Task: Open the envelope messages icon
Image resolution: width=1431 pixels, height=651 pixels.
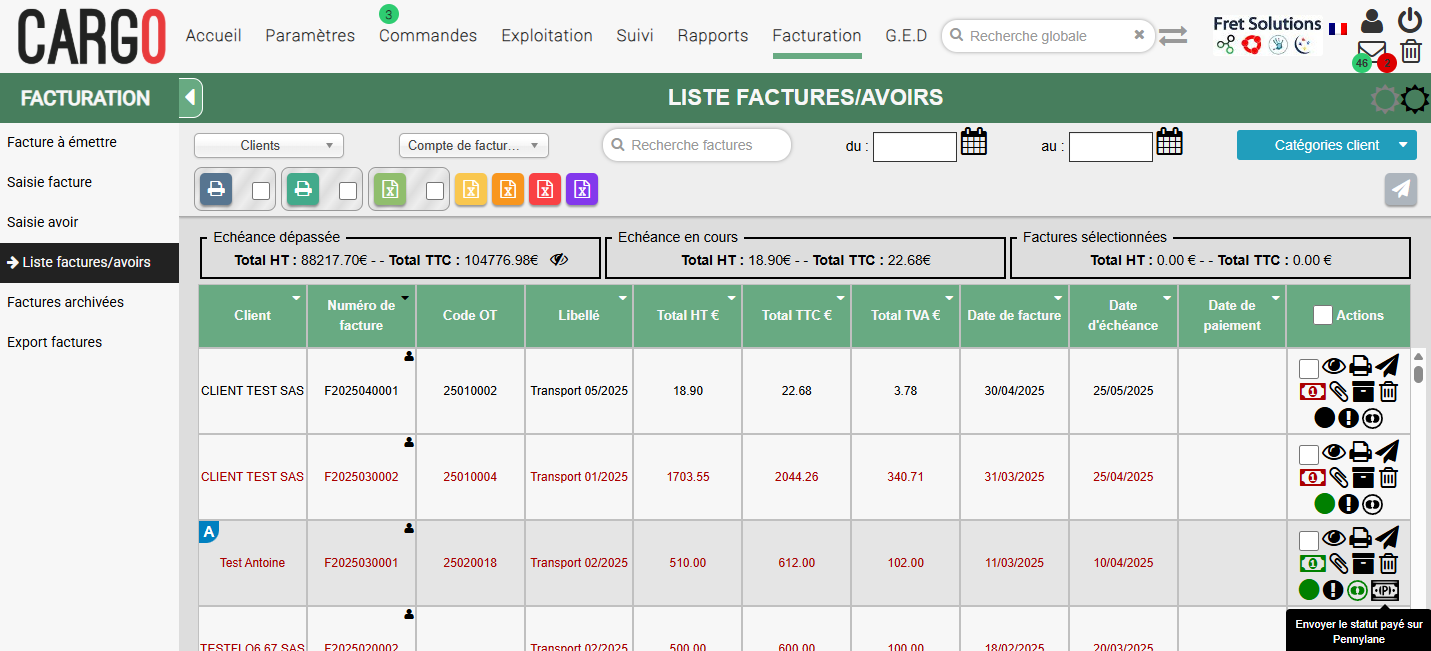Action: pyautogui.click(x=1372, y=52)
